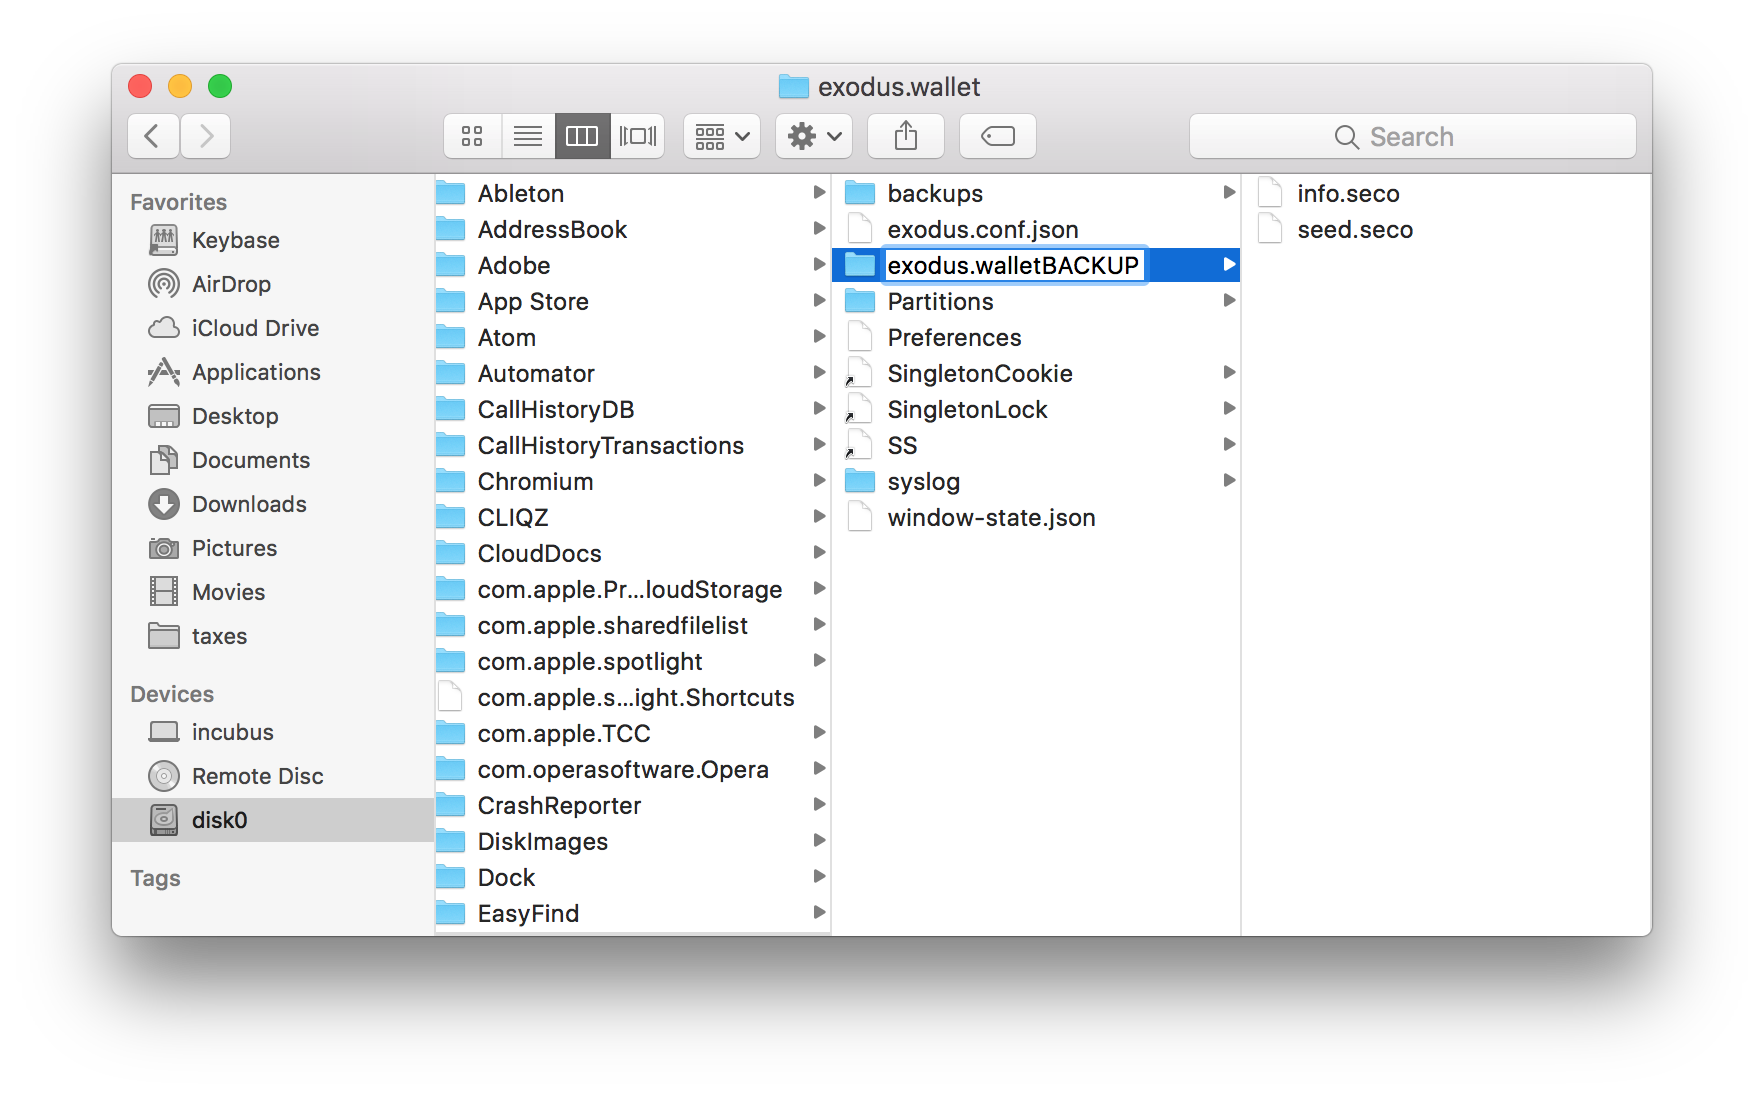Select the App Store folder
Viewport: 1764px width, 1096px height.
point(632,301)
